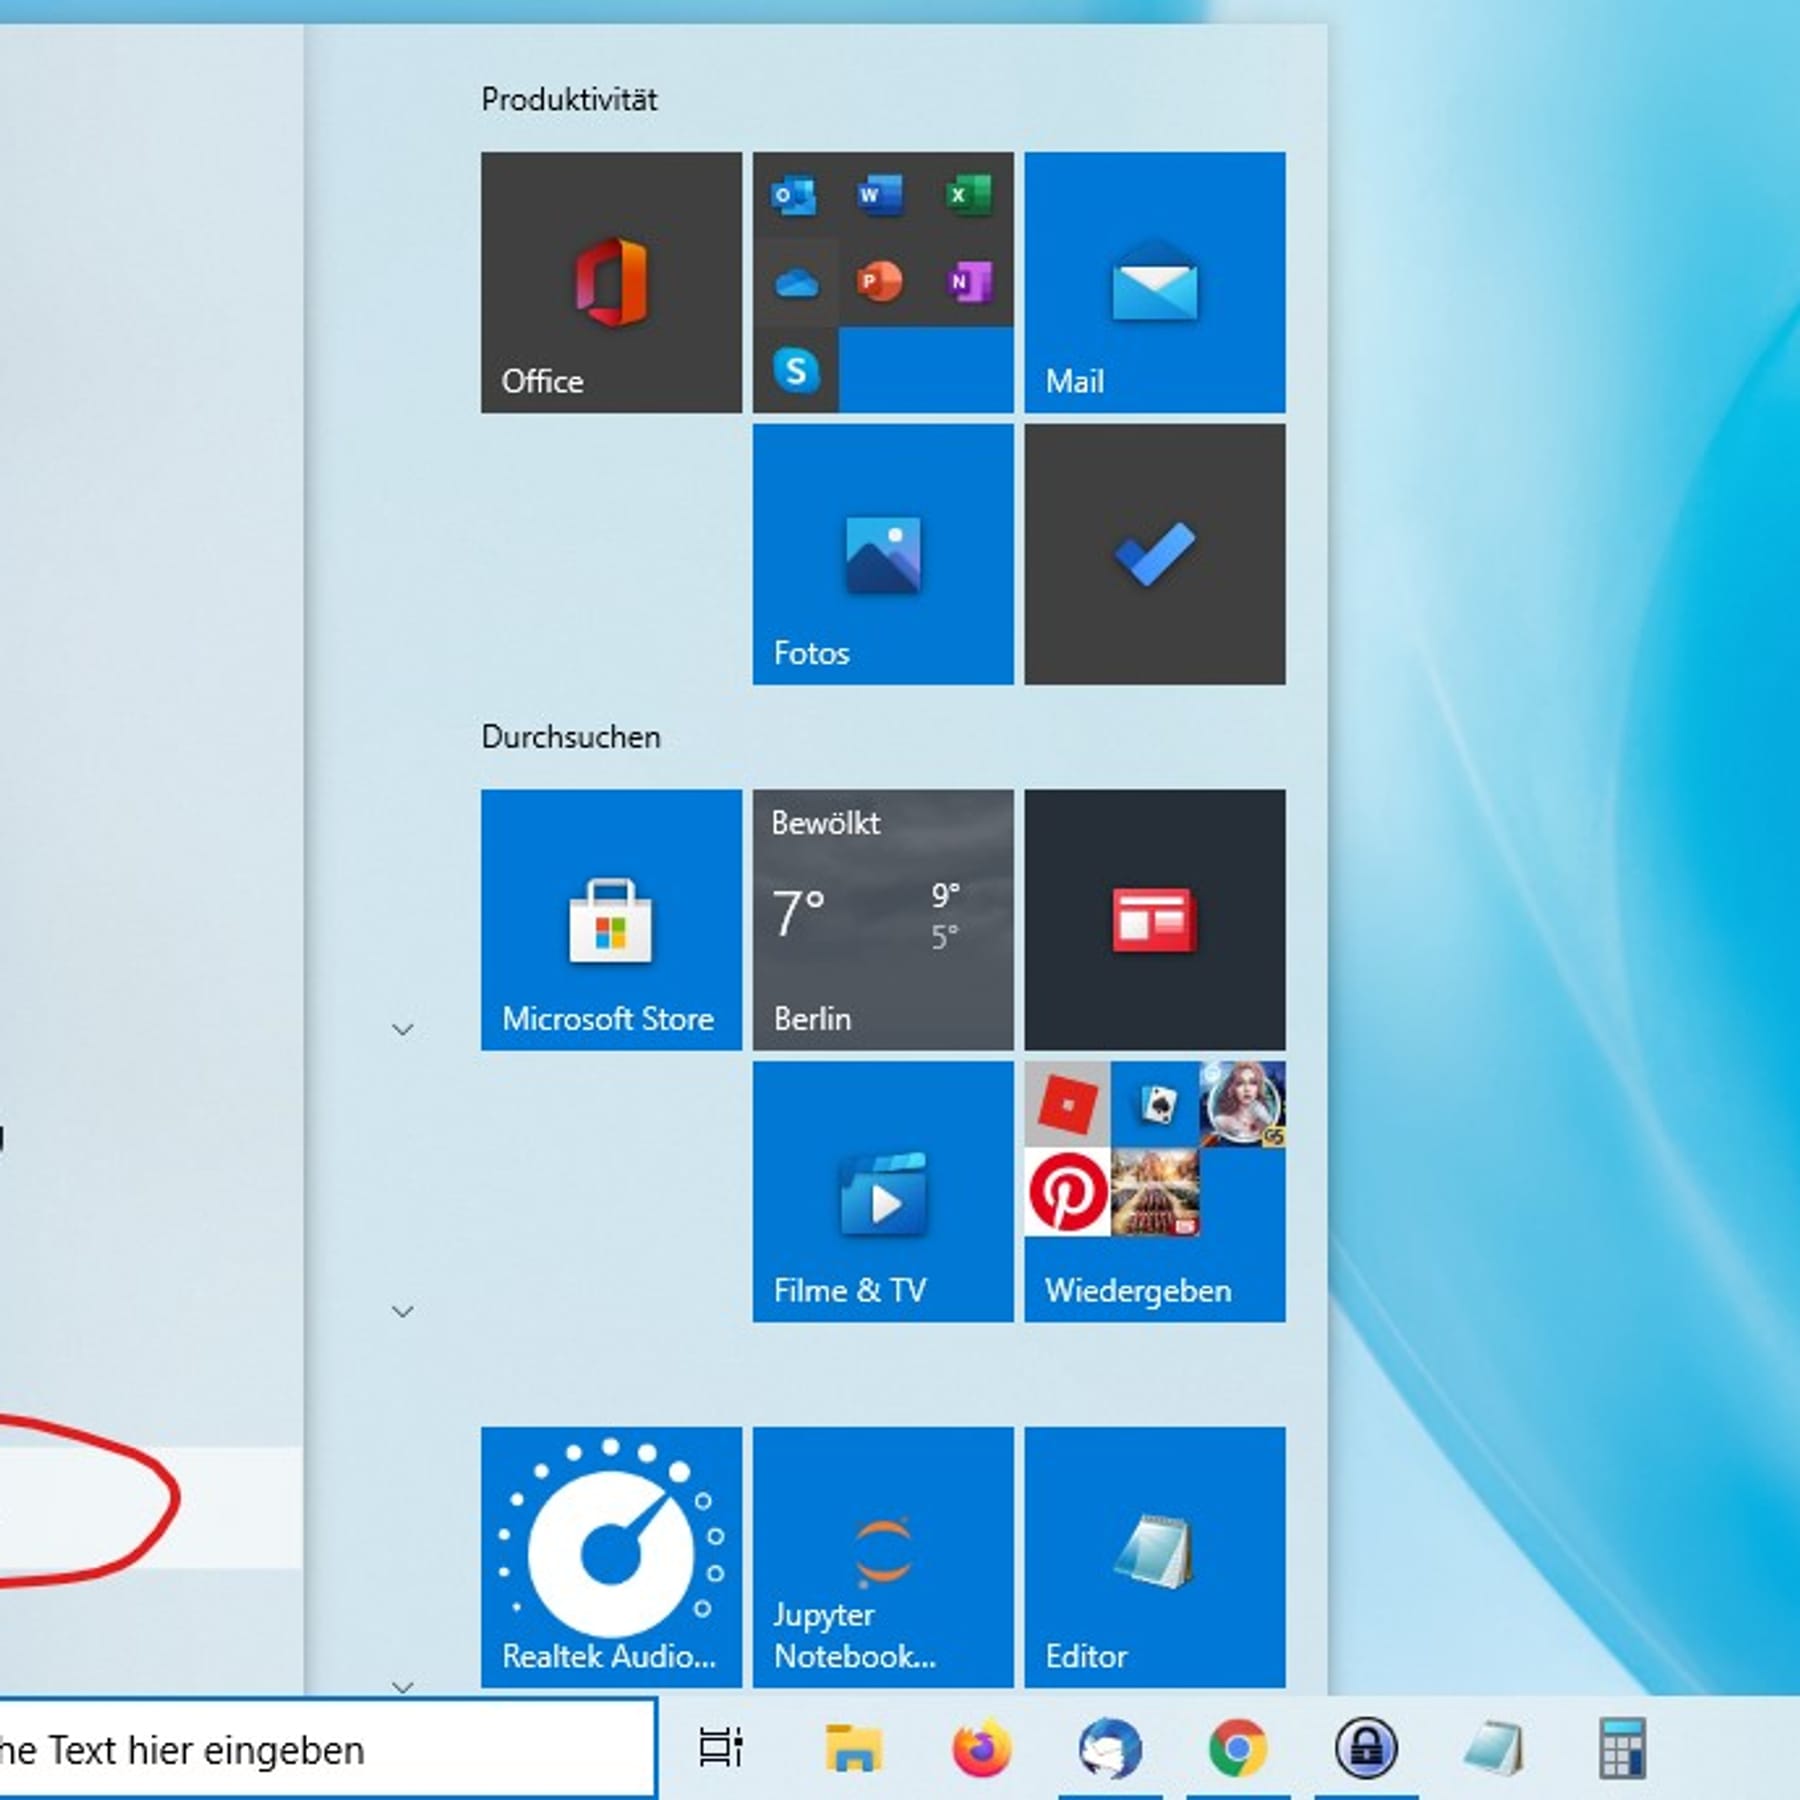Expand the chevron beside Microsoft Store tile
The width and height of the screenshot is (1800, 1800).
point(402,1029)
